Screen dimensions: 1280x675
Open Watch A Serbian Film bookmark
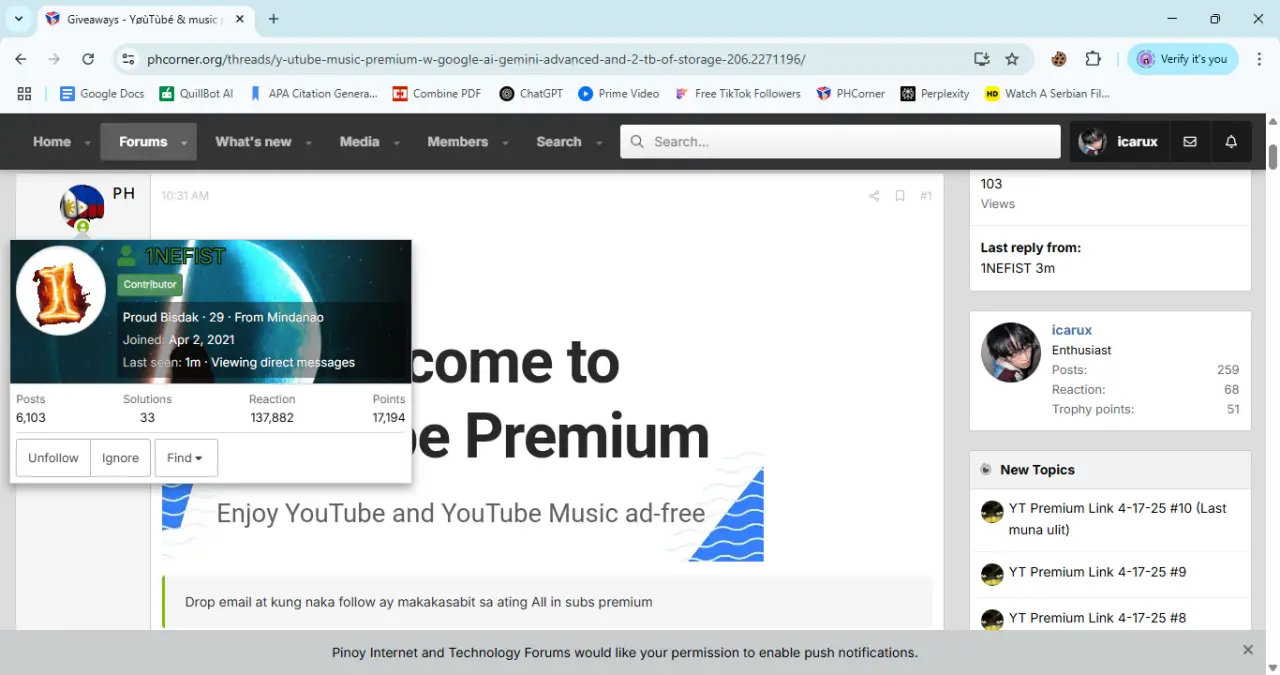(1048, 93)
